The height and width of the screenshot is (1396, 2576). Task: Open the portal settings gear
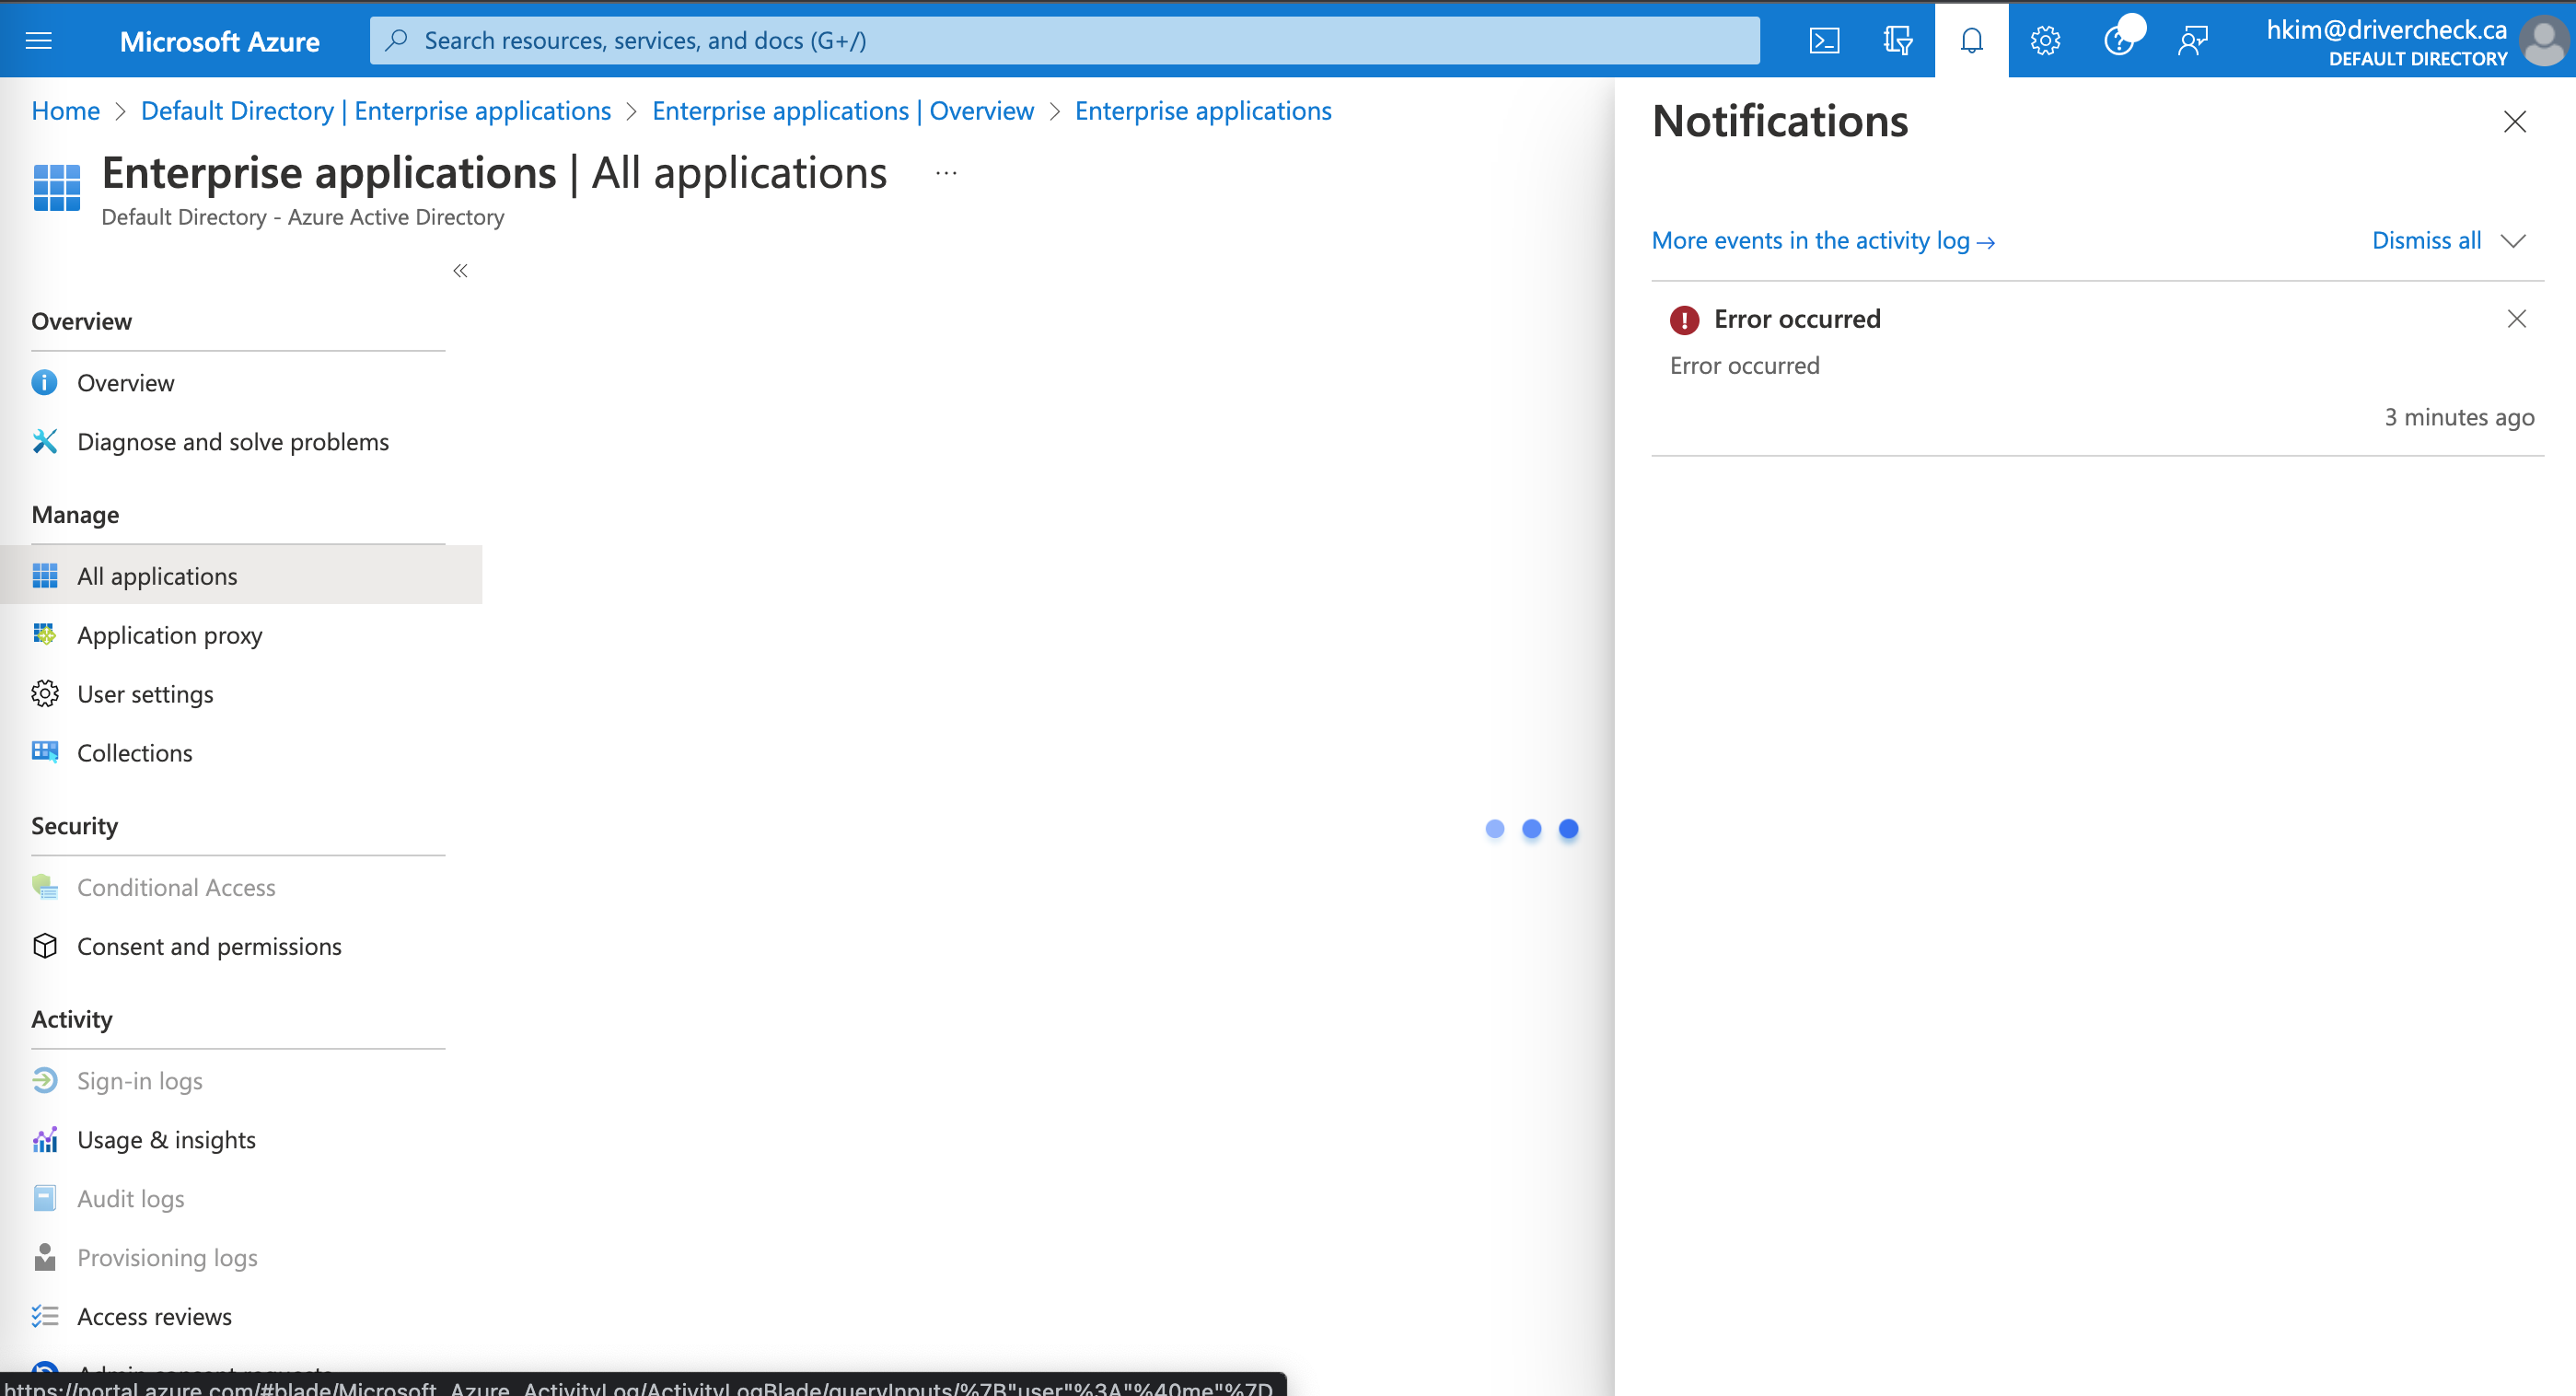click(x=2044, y=40)
